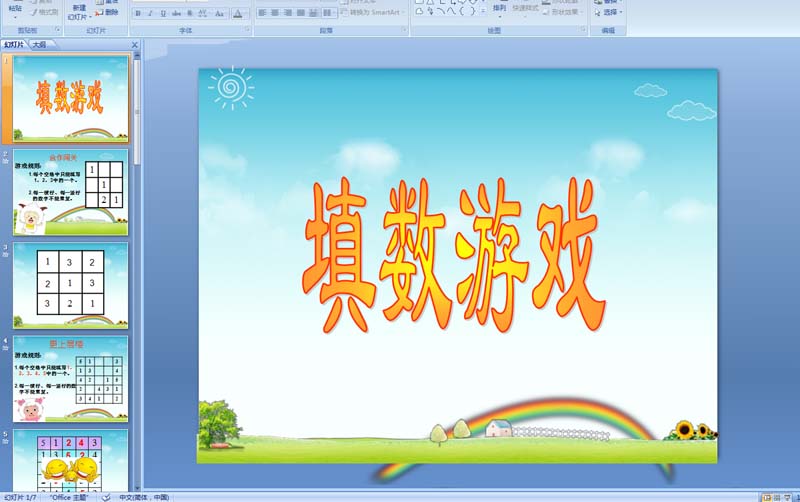Click the Convert to SmartArt button
The image size is (800, 502).
(373, 13)
